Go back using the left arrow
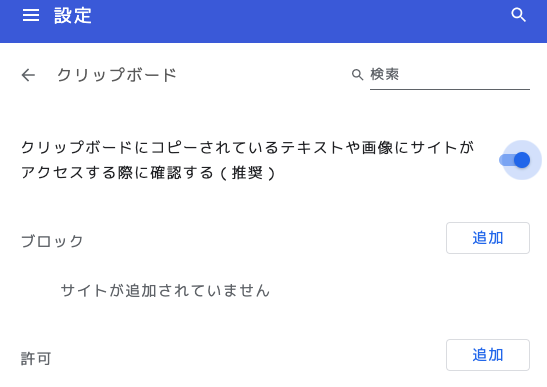Image resolution: width=547 pixels, height=387 pixels. tap(28, 75)
